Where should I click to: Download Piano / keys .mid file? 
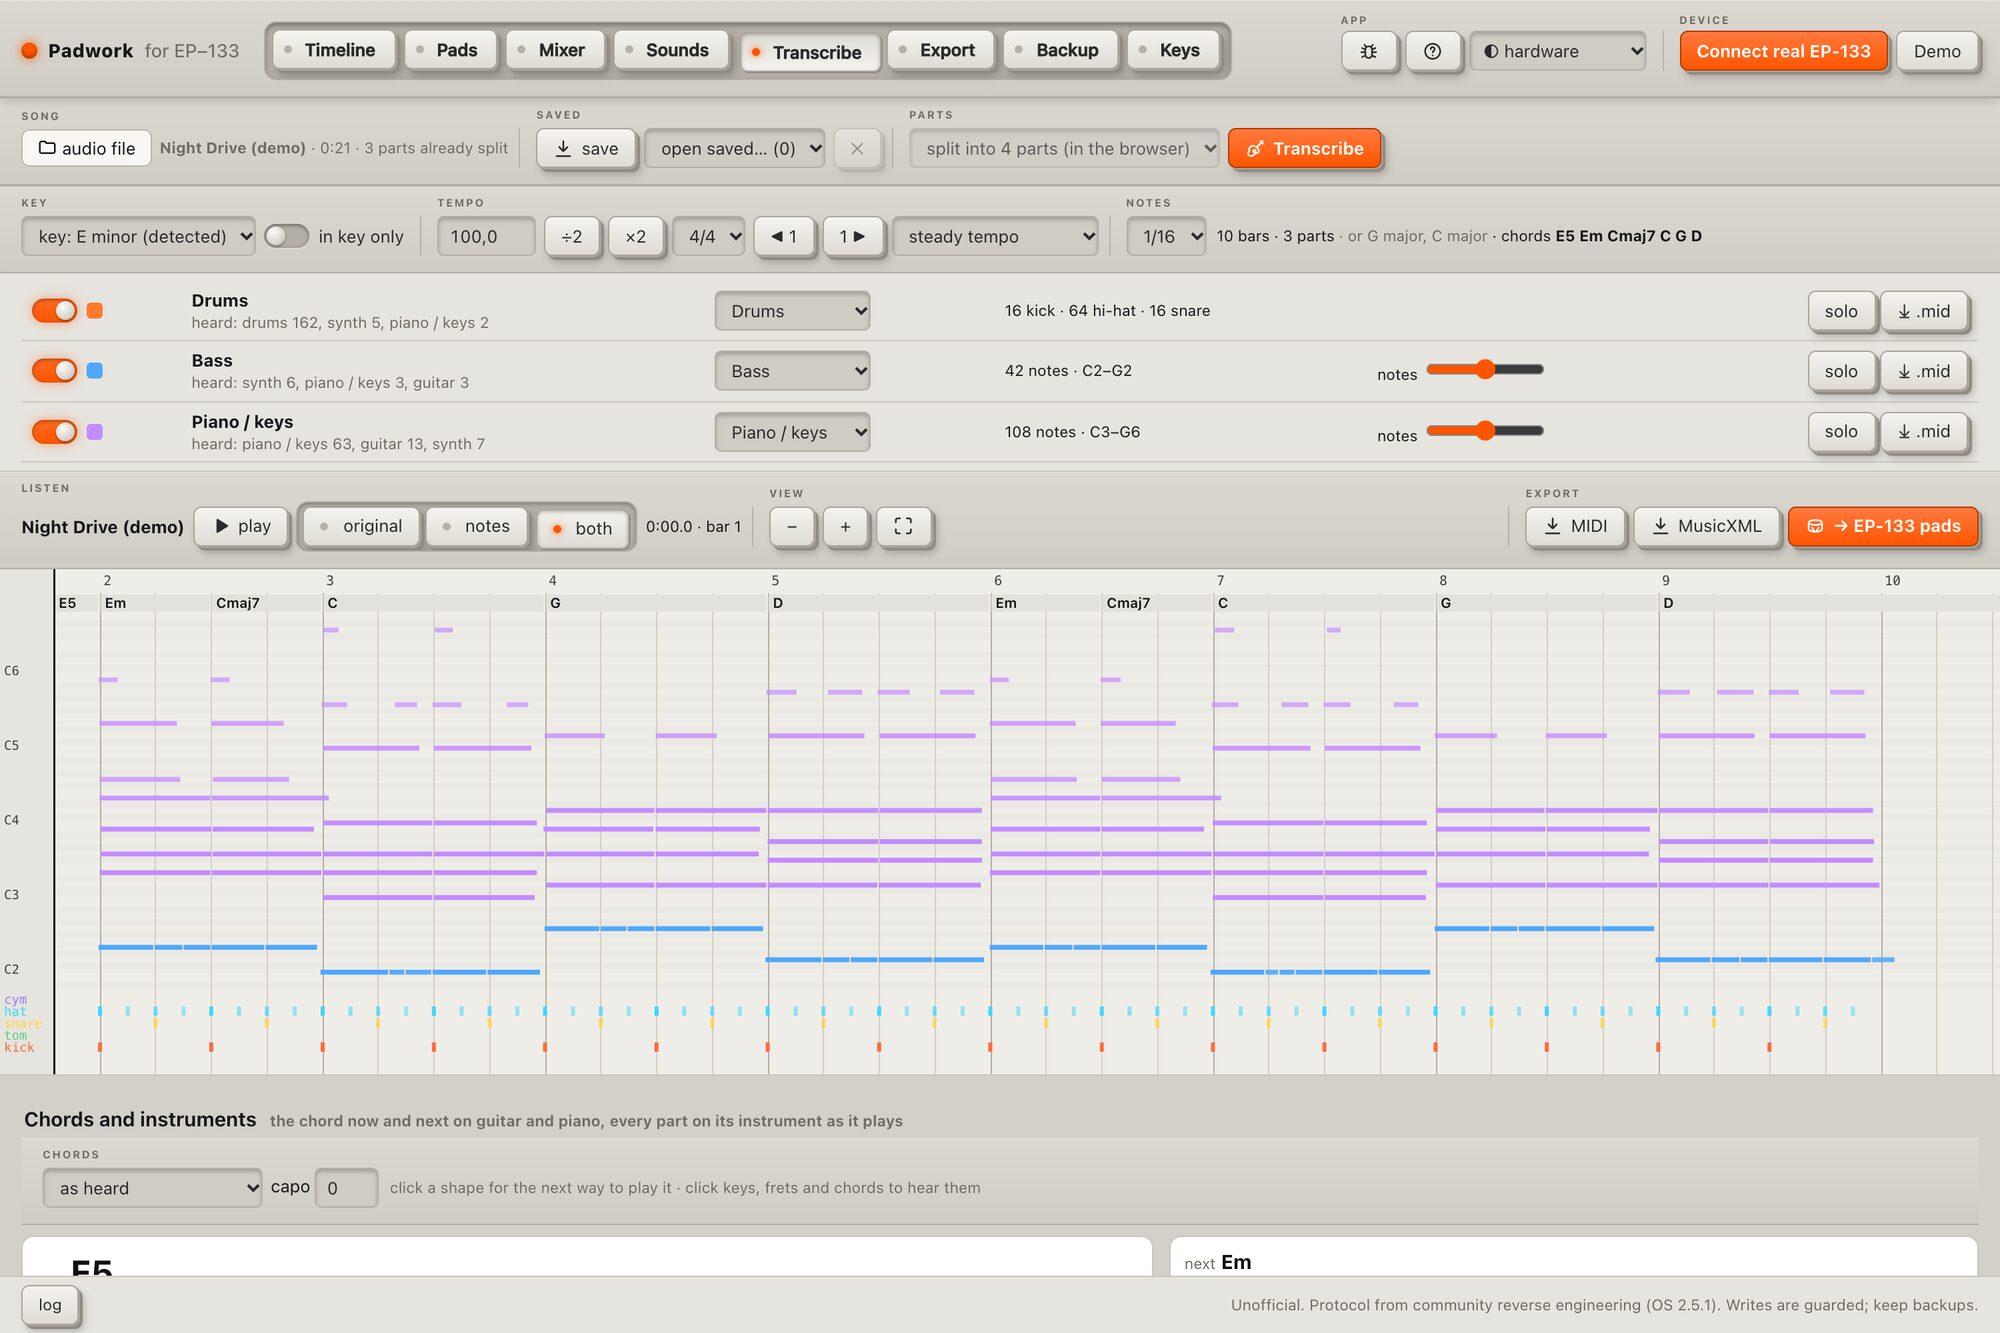tap(1924, 431)
